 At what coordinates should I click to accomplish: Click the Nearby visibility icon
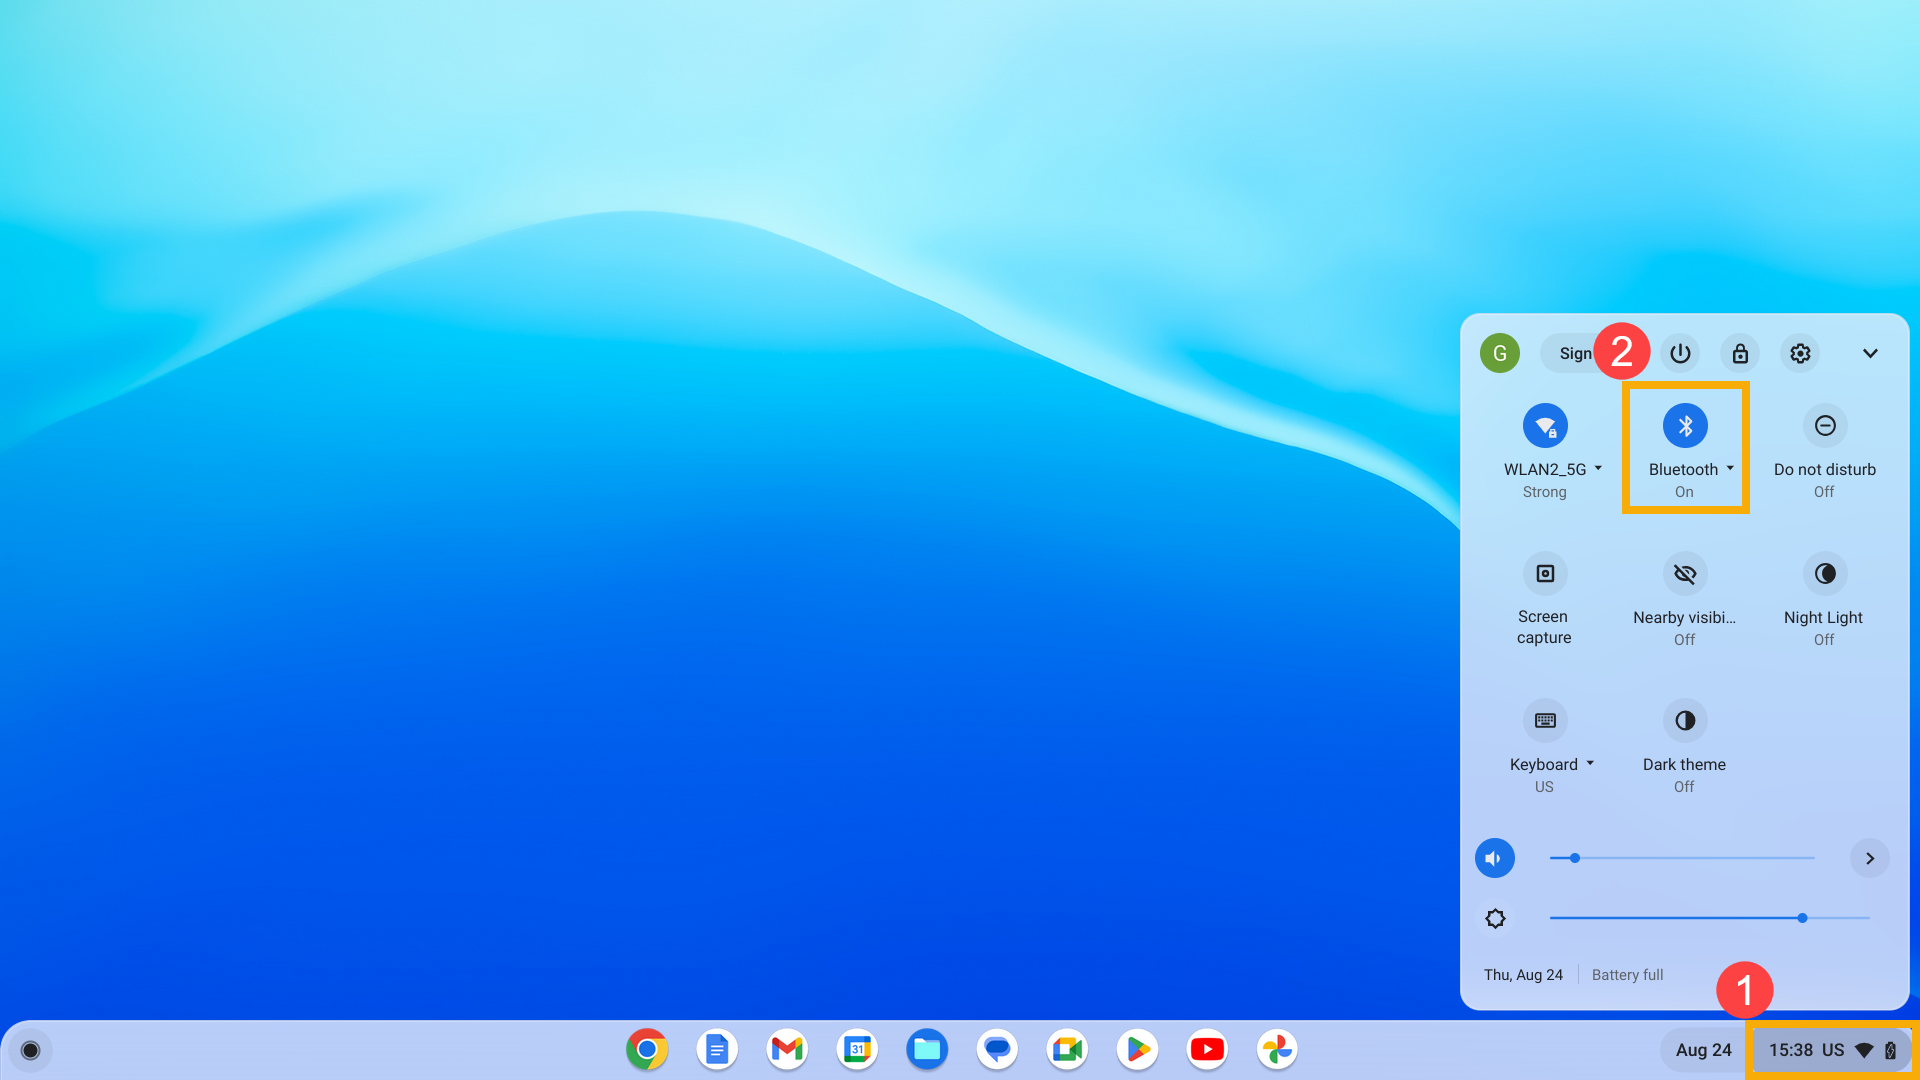click(1684, 572)
